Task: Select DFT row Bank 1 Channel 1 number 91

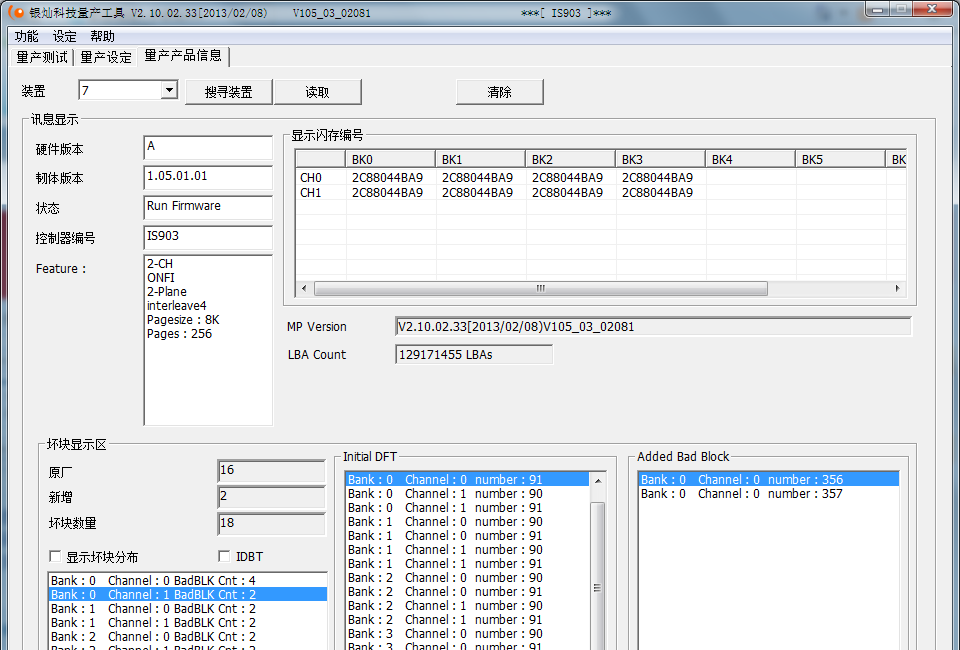Action: pos(467,564)
